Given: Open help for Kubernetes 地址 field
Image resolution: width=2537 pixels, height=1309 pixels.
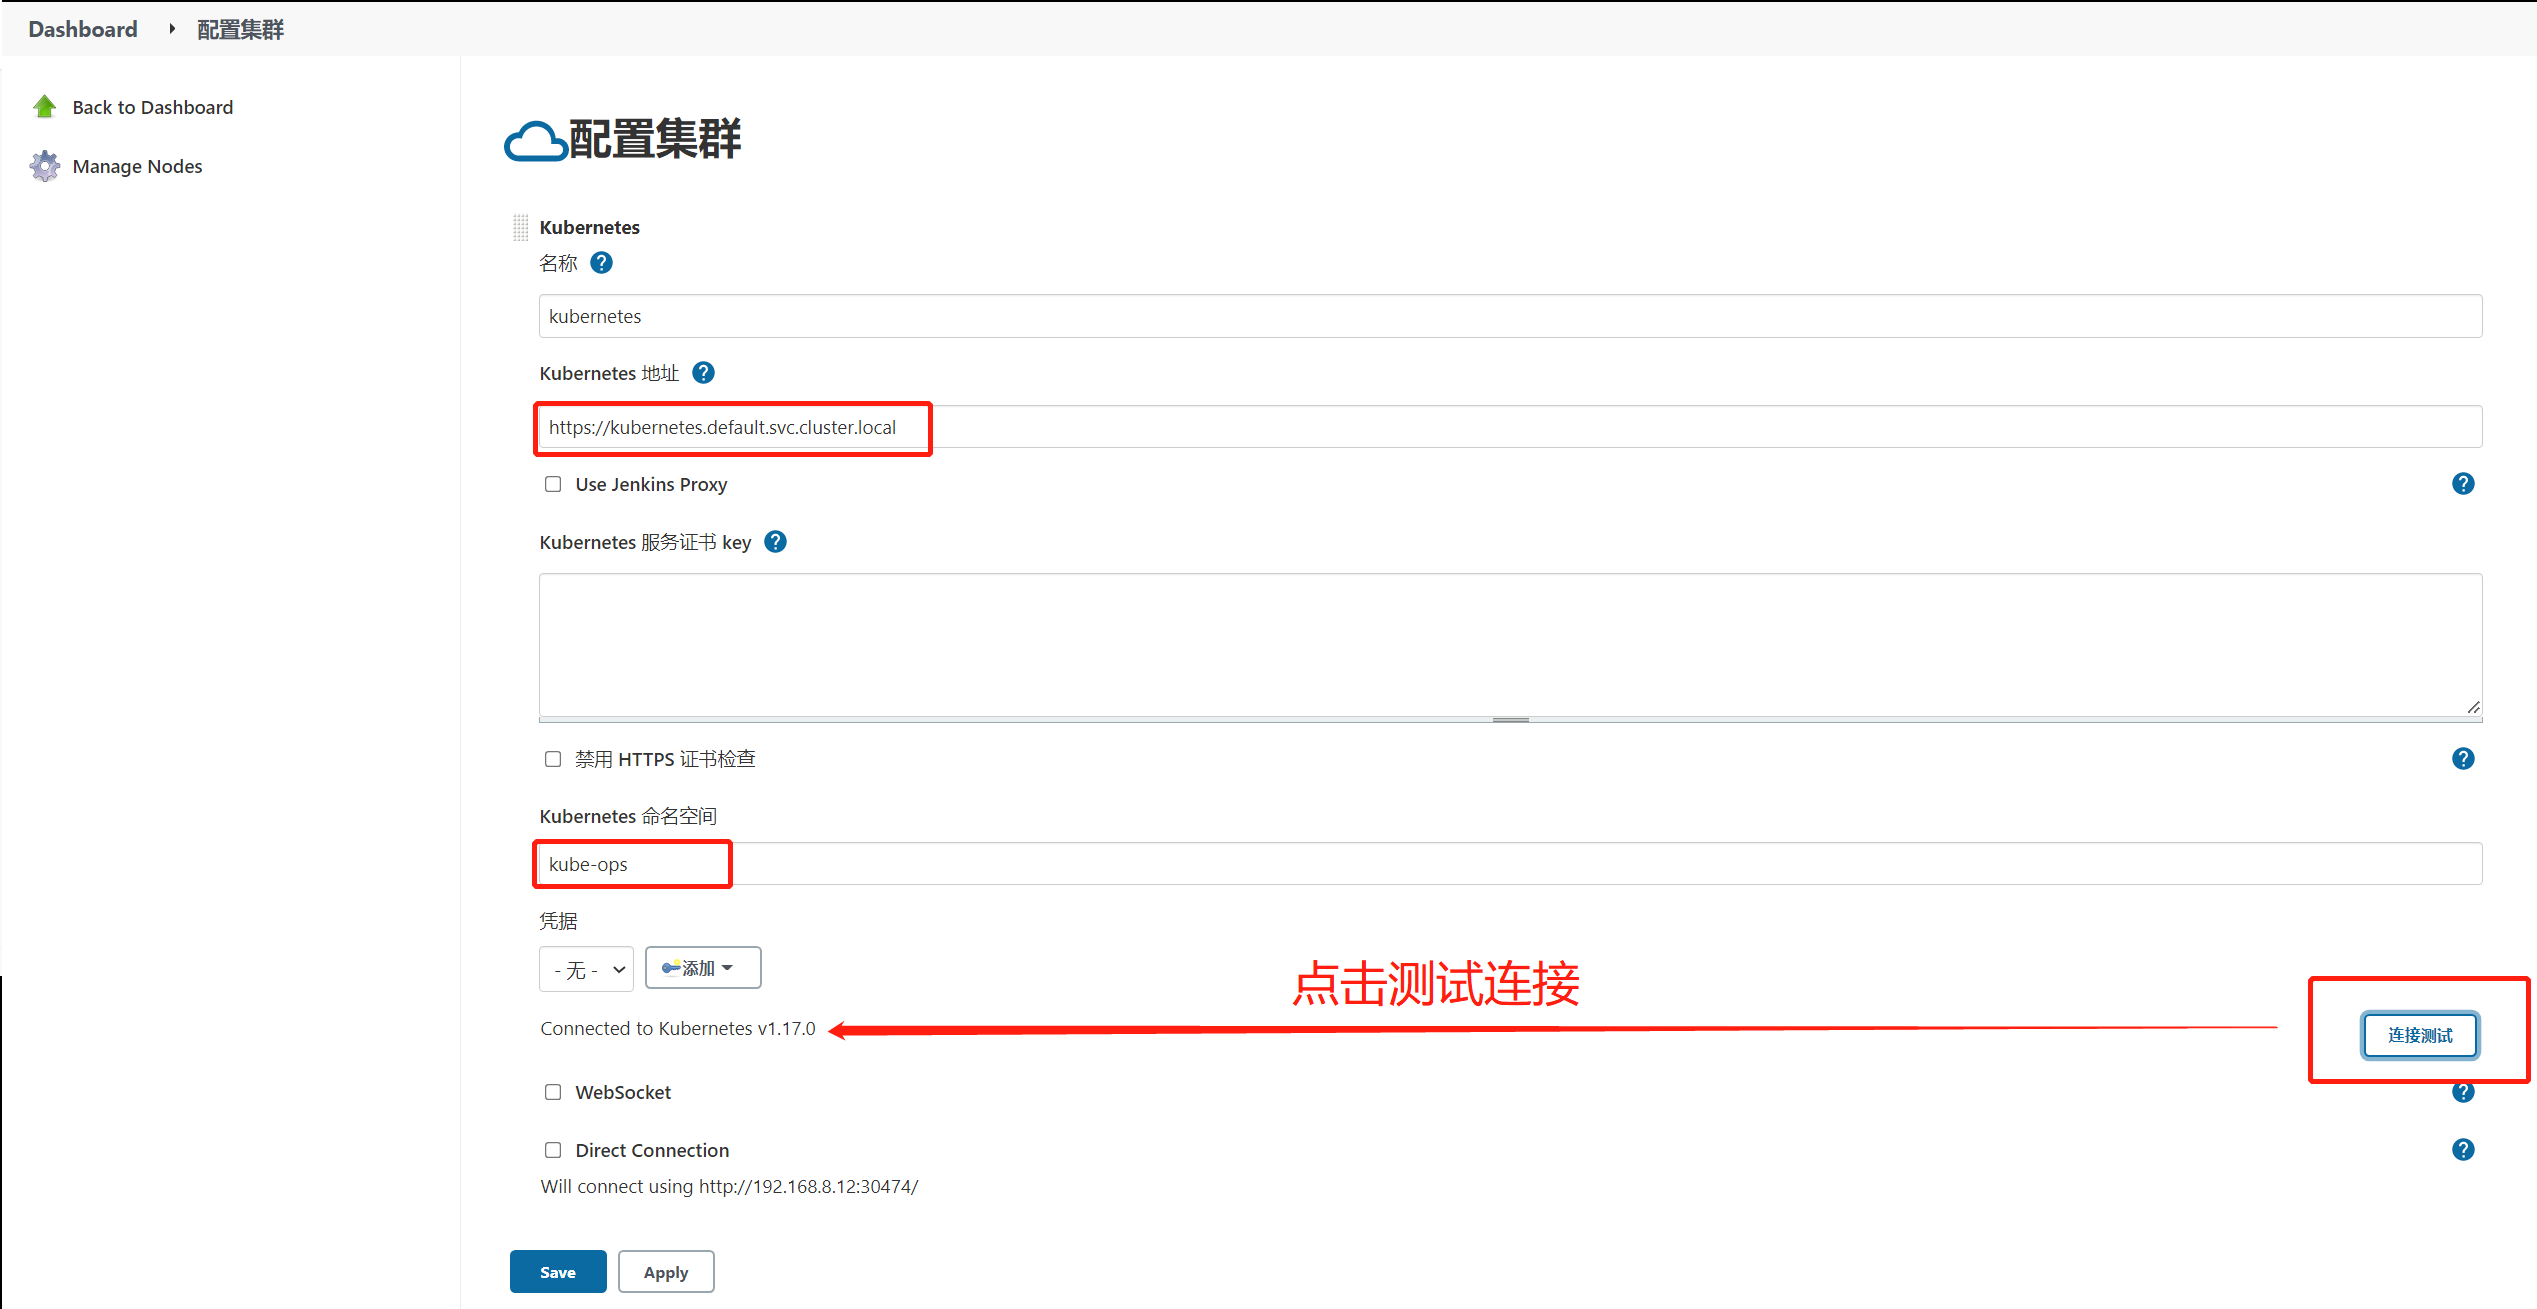Looking at the screenshot, I should pyautogui.click(x=703, y=373).
